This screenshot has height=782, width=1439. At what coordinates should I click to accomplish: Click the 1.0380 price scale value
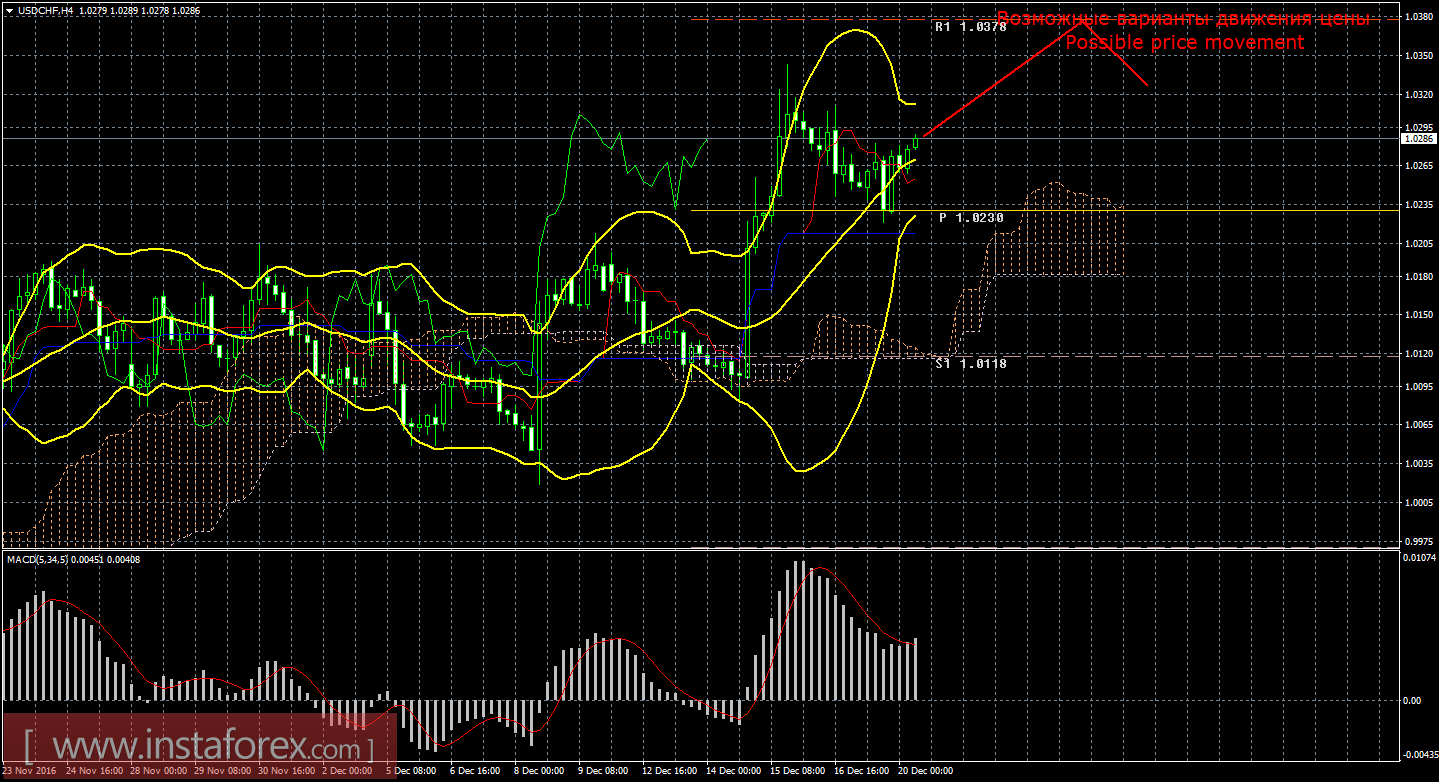pos(1417,18)
